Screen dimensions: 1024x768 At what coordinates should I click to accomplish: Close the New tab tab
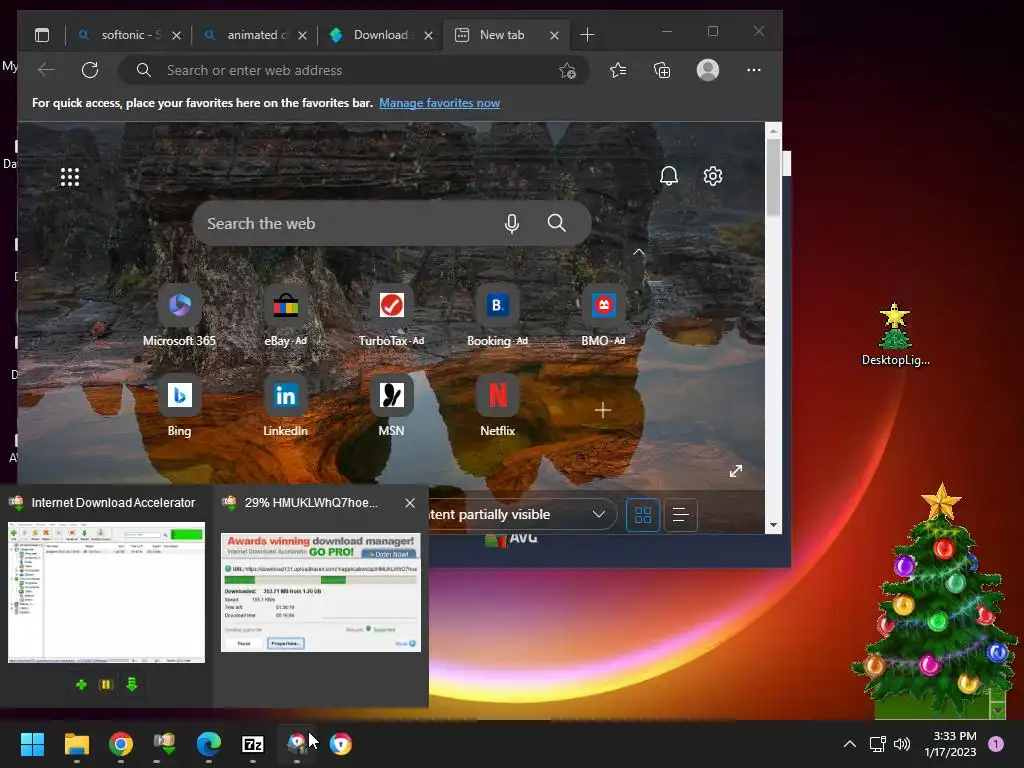(x=554, y=36)
